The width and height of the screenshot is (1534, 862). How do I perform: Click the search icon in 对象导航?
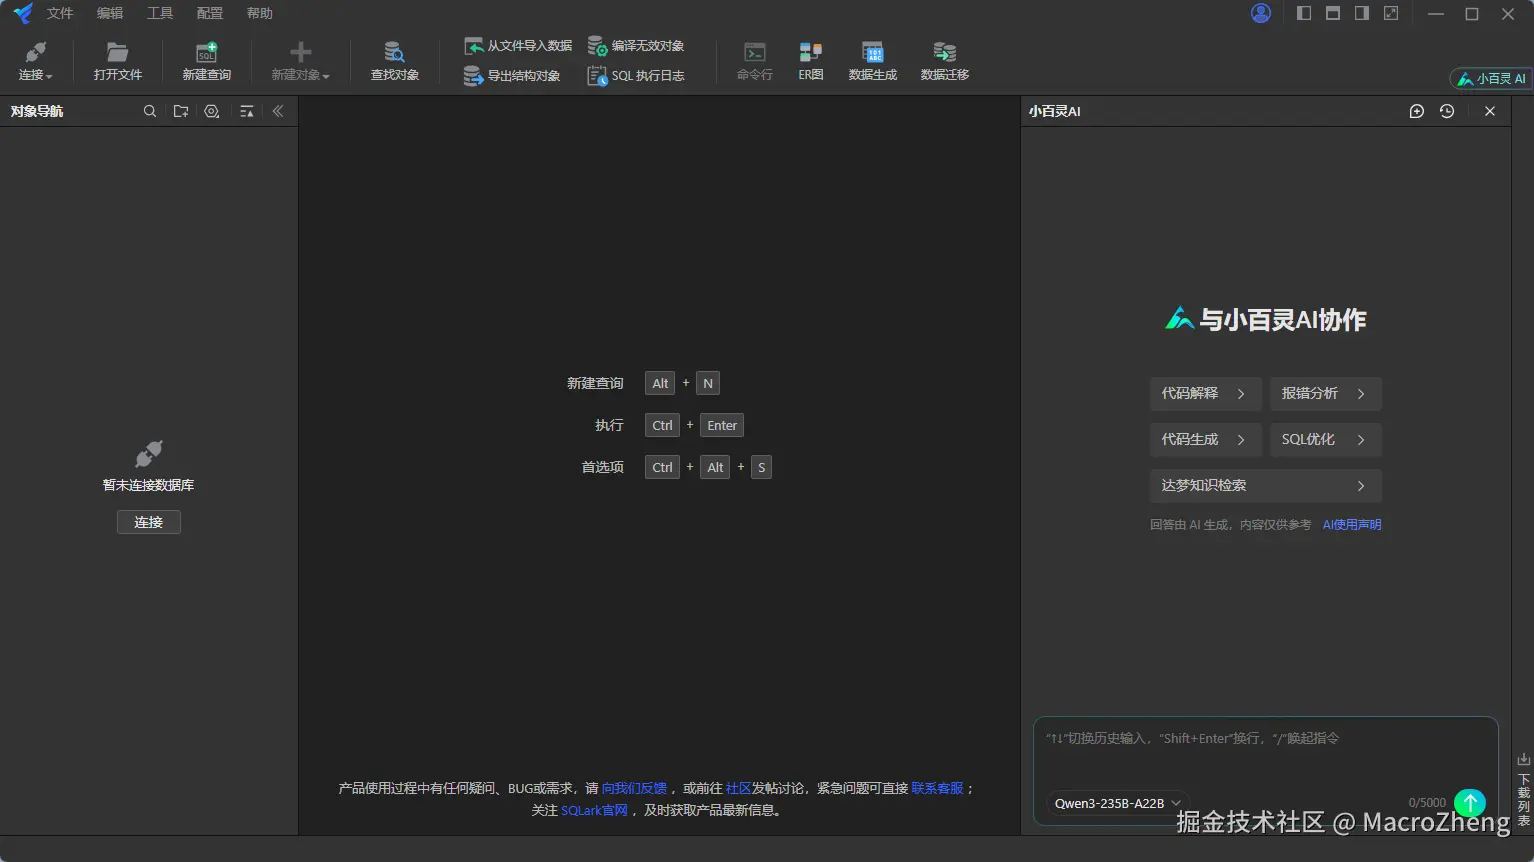click(150, 111)
